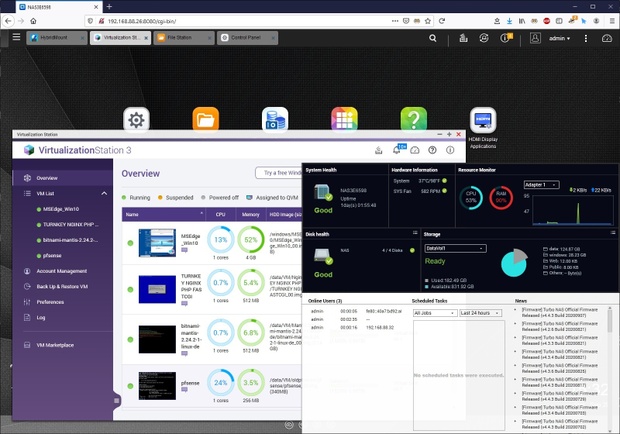The width and height of the screenshot is (620, 434).
Task: Switch to the Control Panel tab
Action: [x=247, y=38]
